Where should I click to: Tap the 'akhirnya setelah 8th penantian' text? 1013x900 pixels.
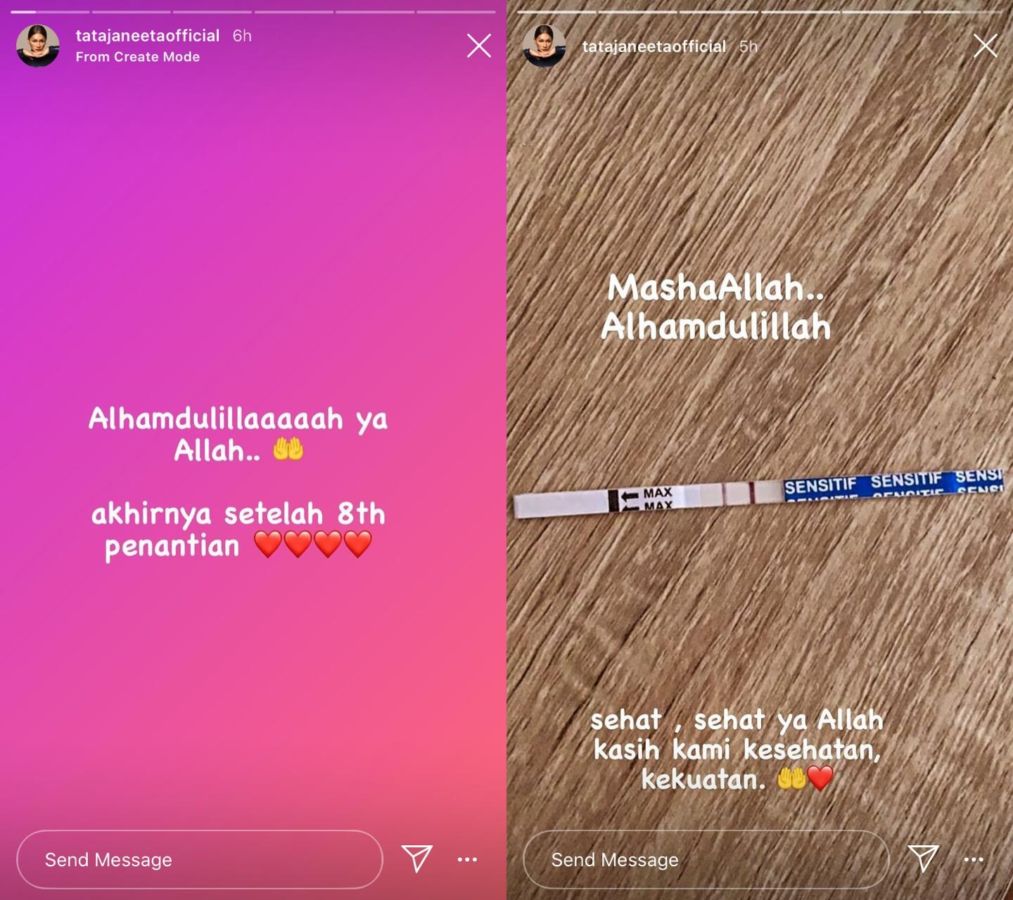point(238,530)
